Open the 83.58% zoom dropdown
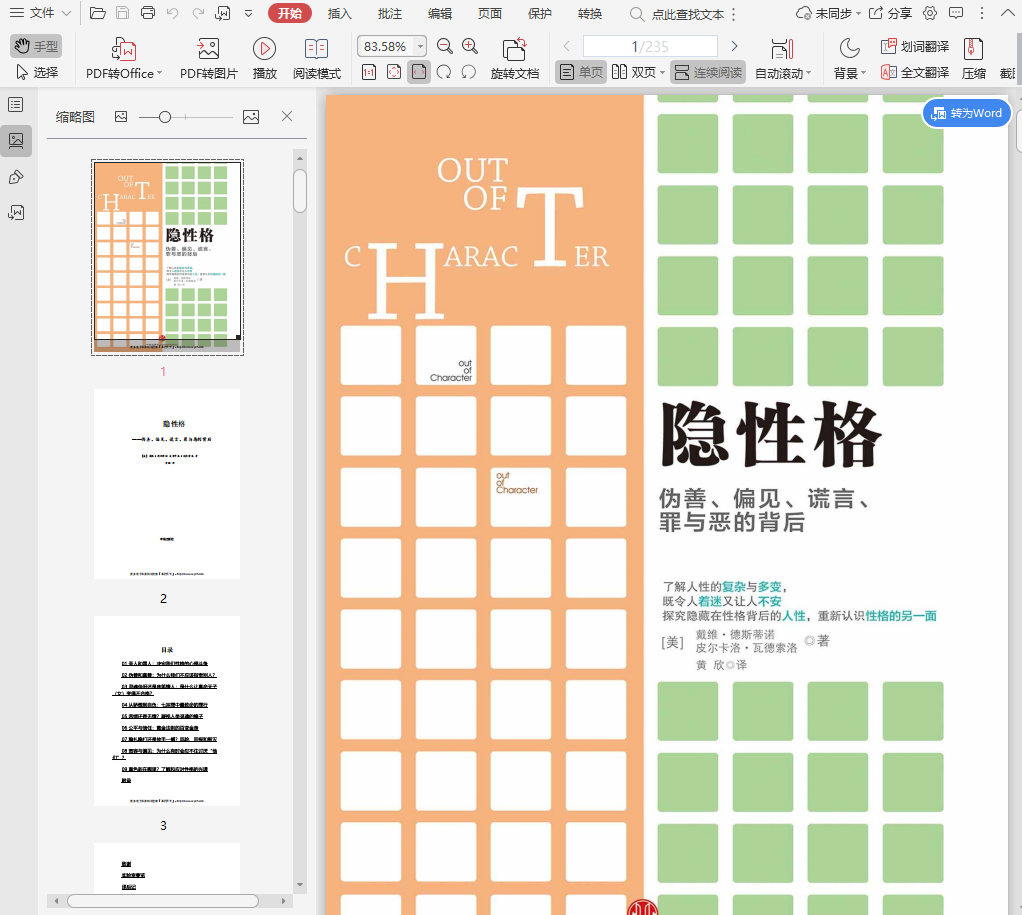 coord(420,46)
